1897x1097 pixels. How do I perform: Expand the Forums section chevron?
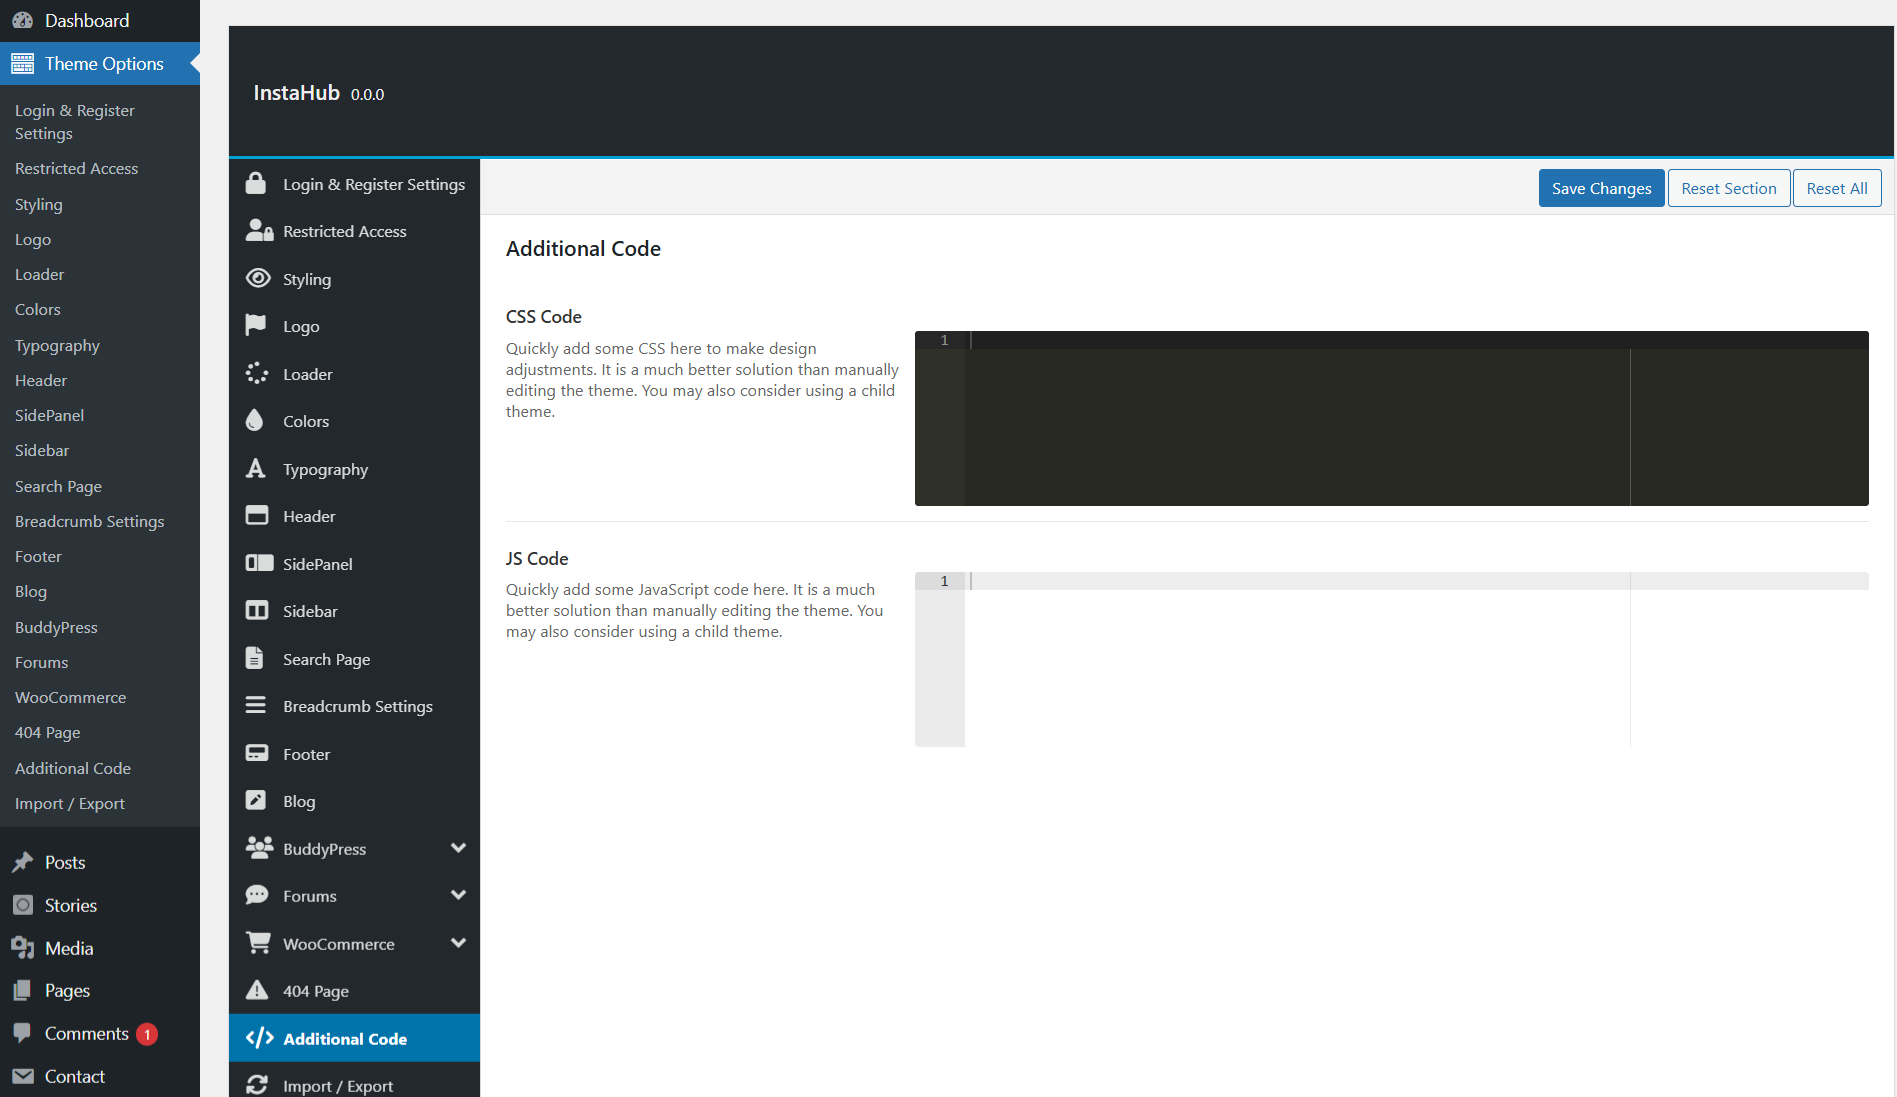458,895
